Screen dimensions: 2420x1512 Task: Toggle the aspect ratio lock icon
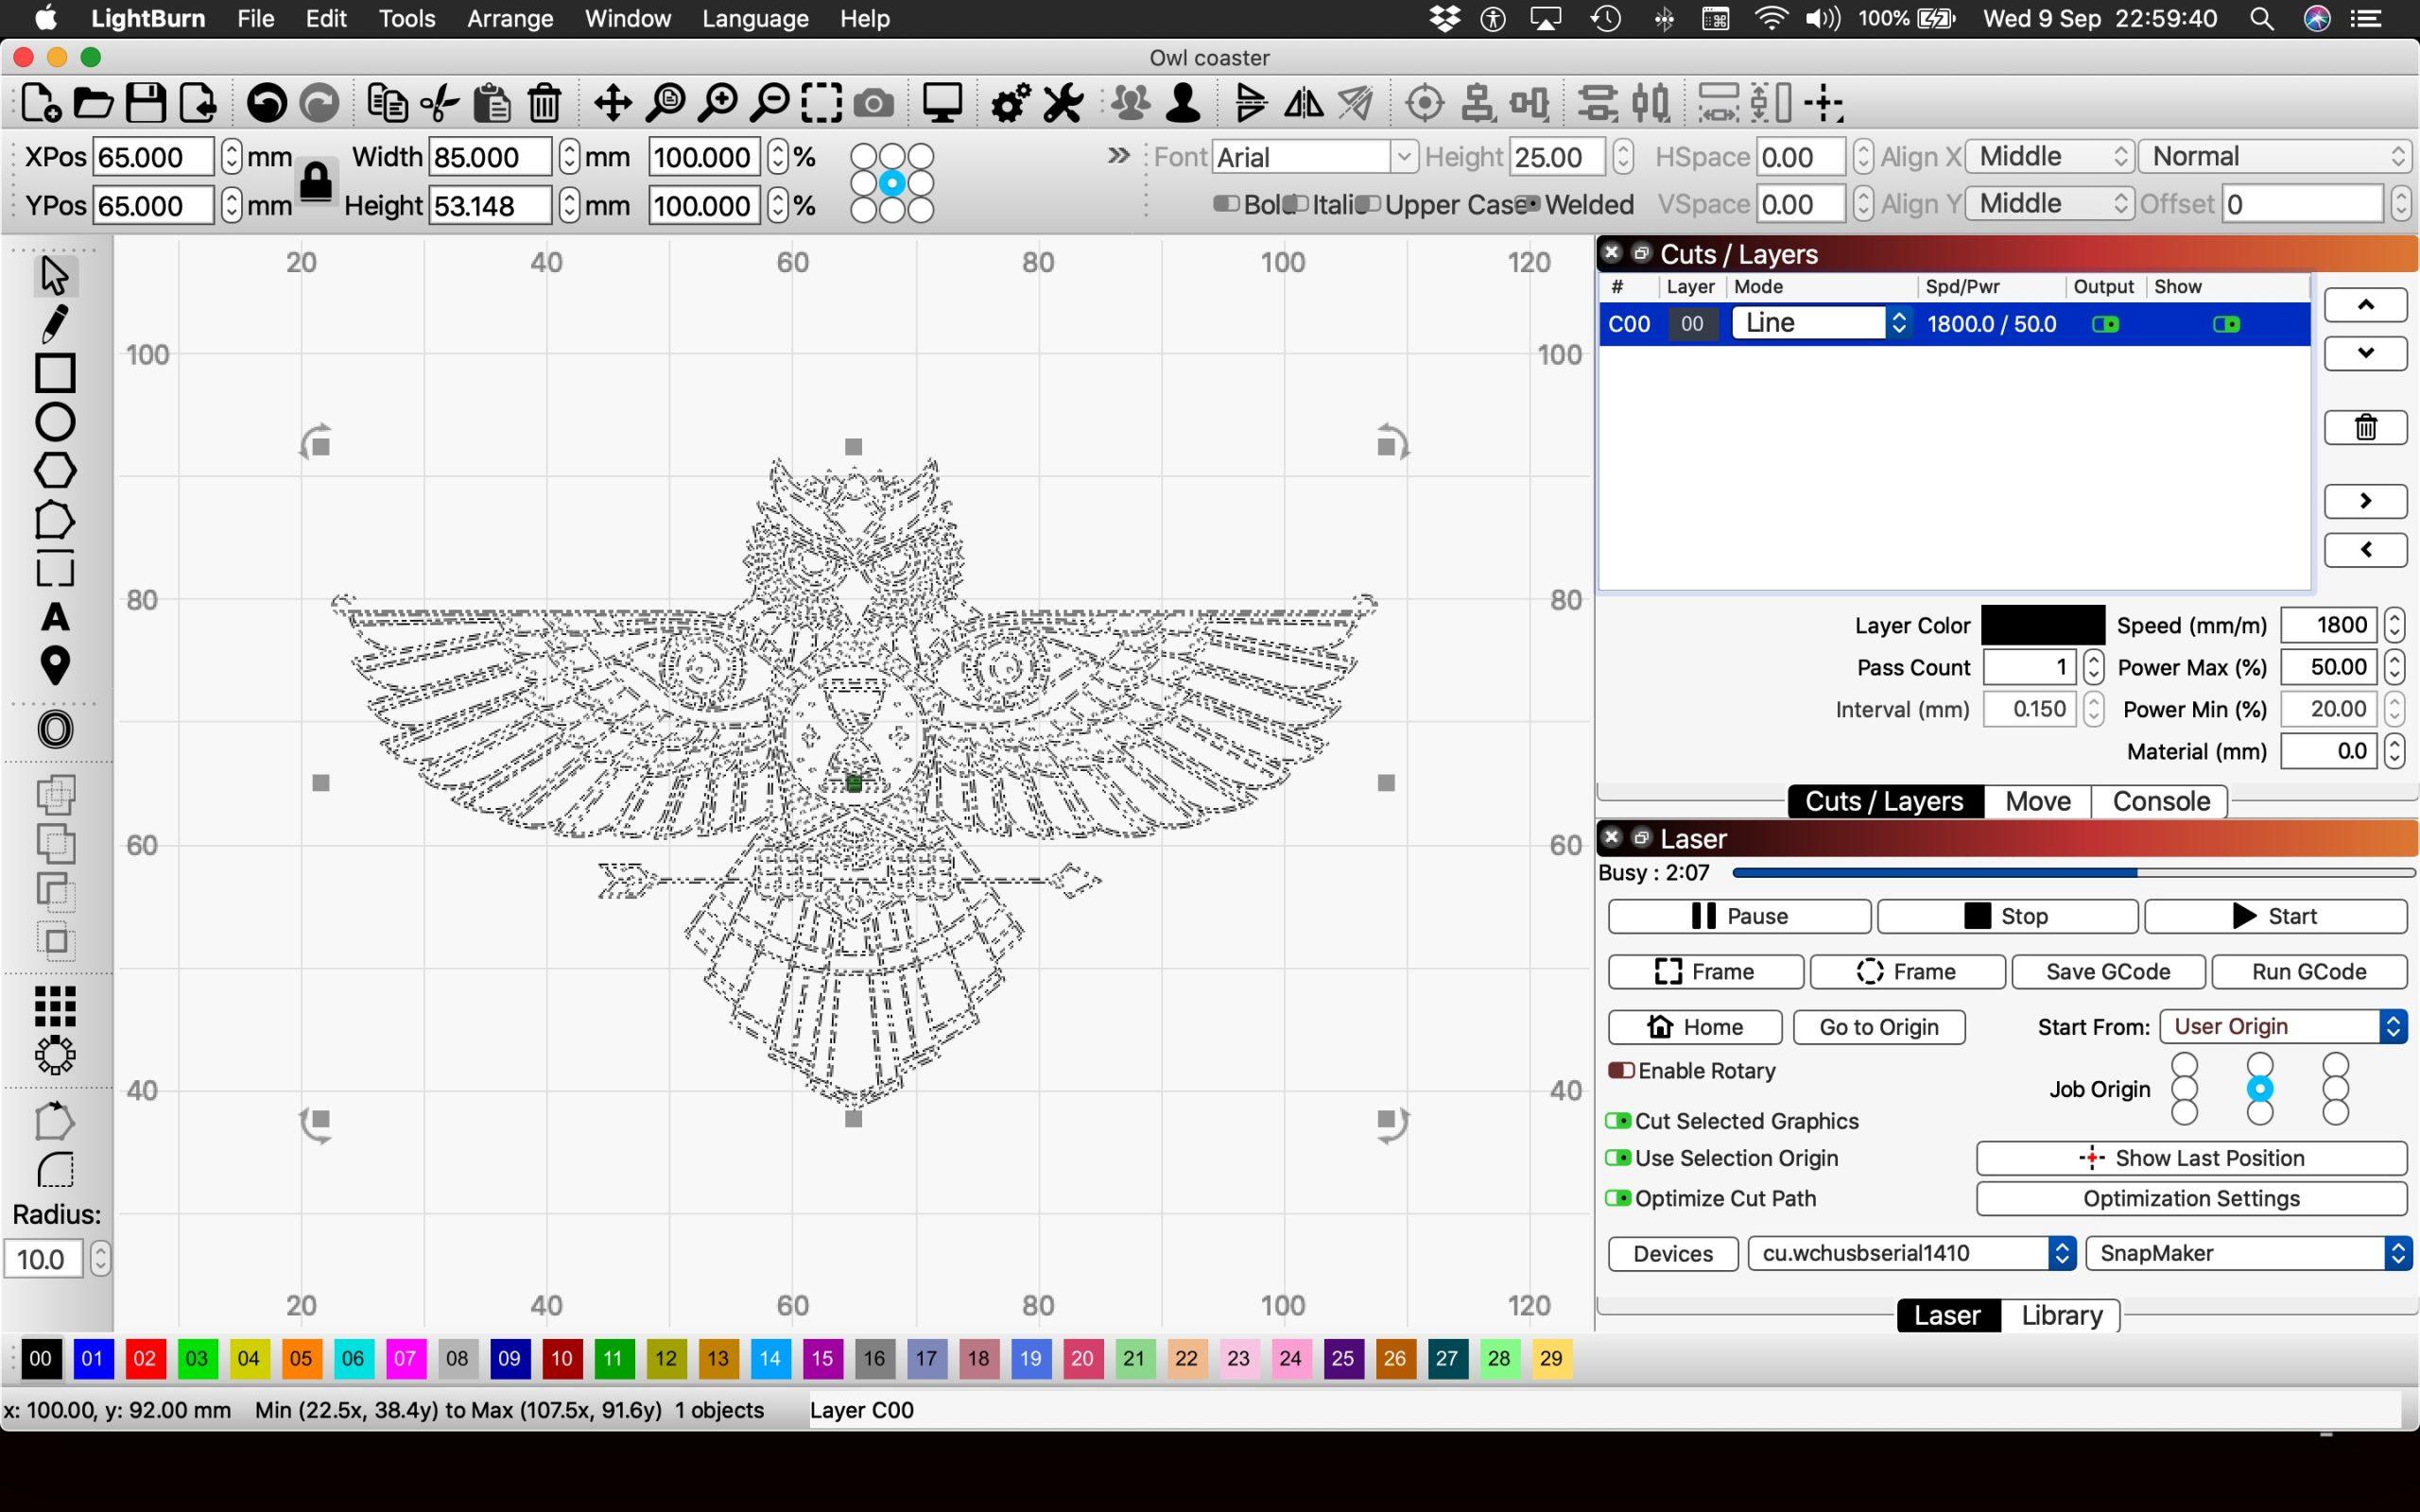316,182
